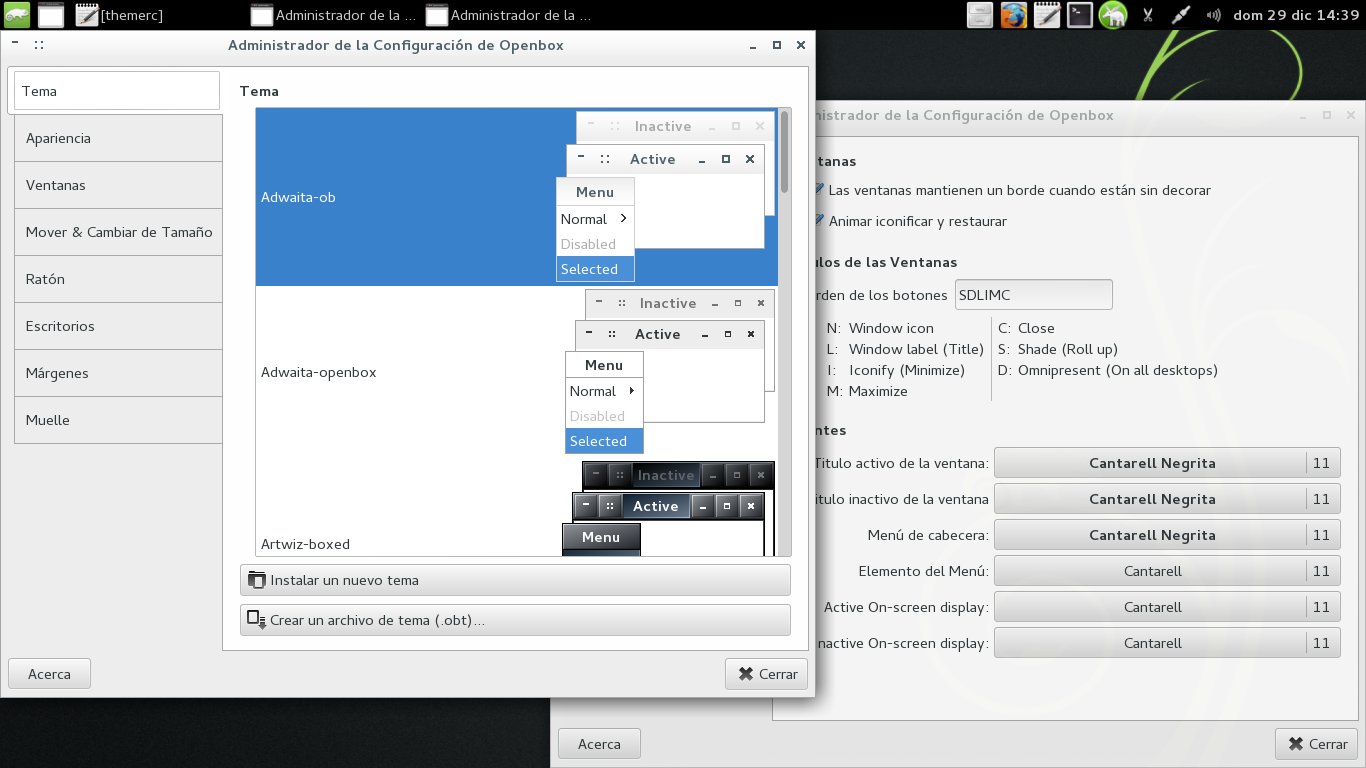Click Crear un archivo de tema (.obt)
The image size is (1366, 768).
[515, 620]
